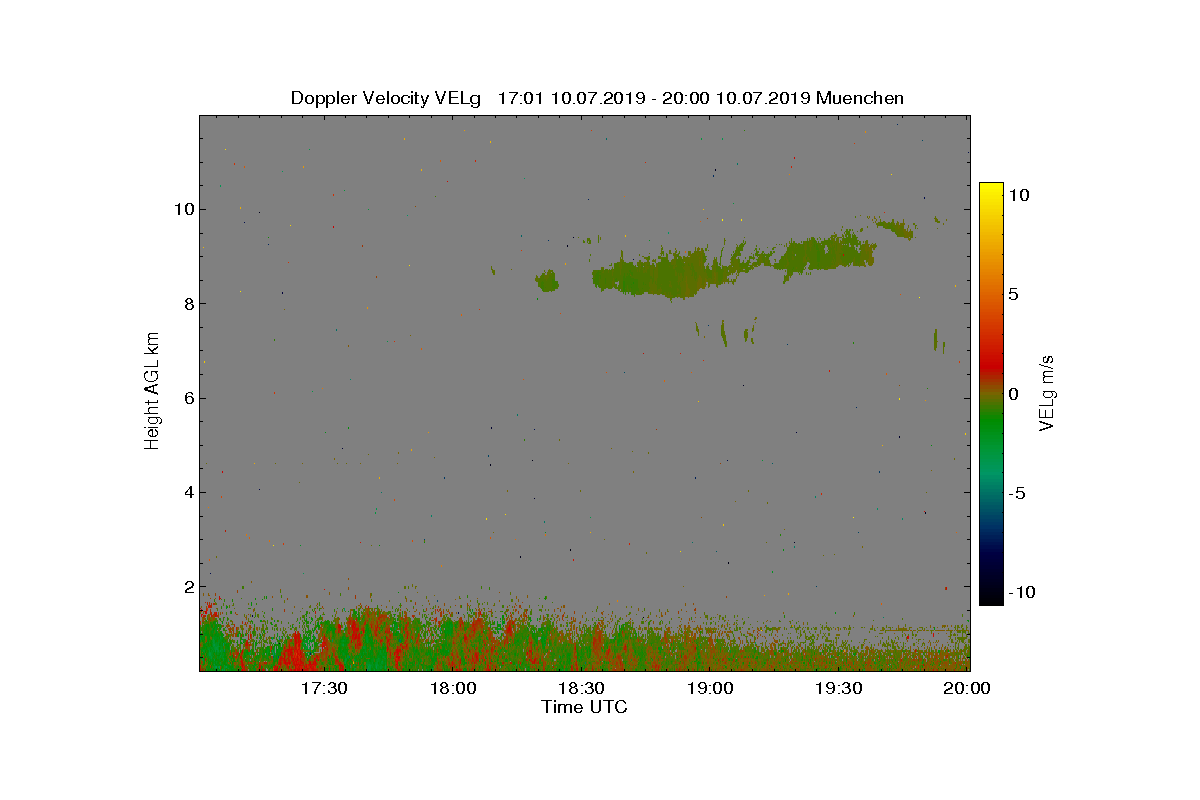
Task: Click the small cloud patch near 18:20
Action: (547, 281)
